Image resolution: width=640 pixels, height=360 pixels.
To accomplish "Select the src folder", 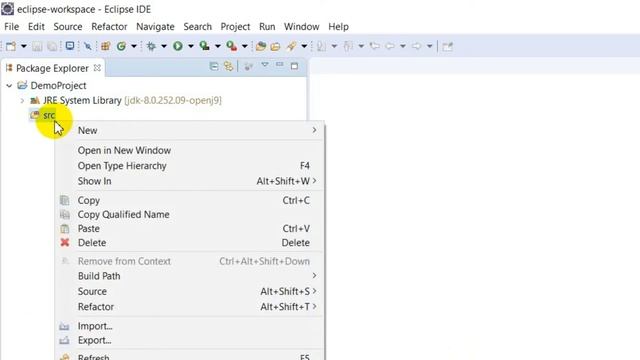I will click(49, 115).
